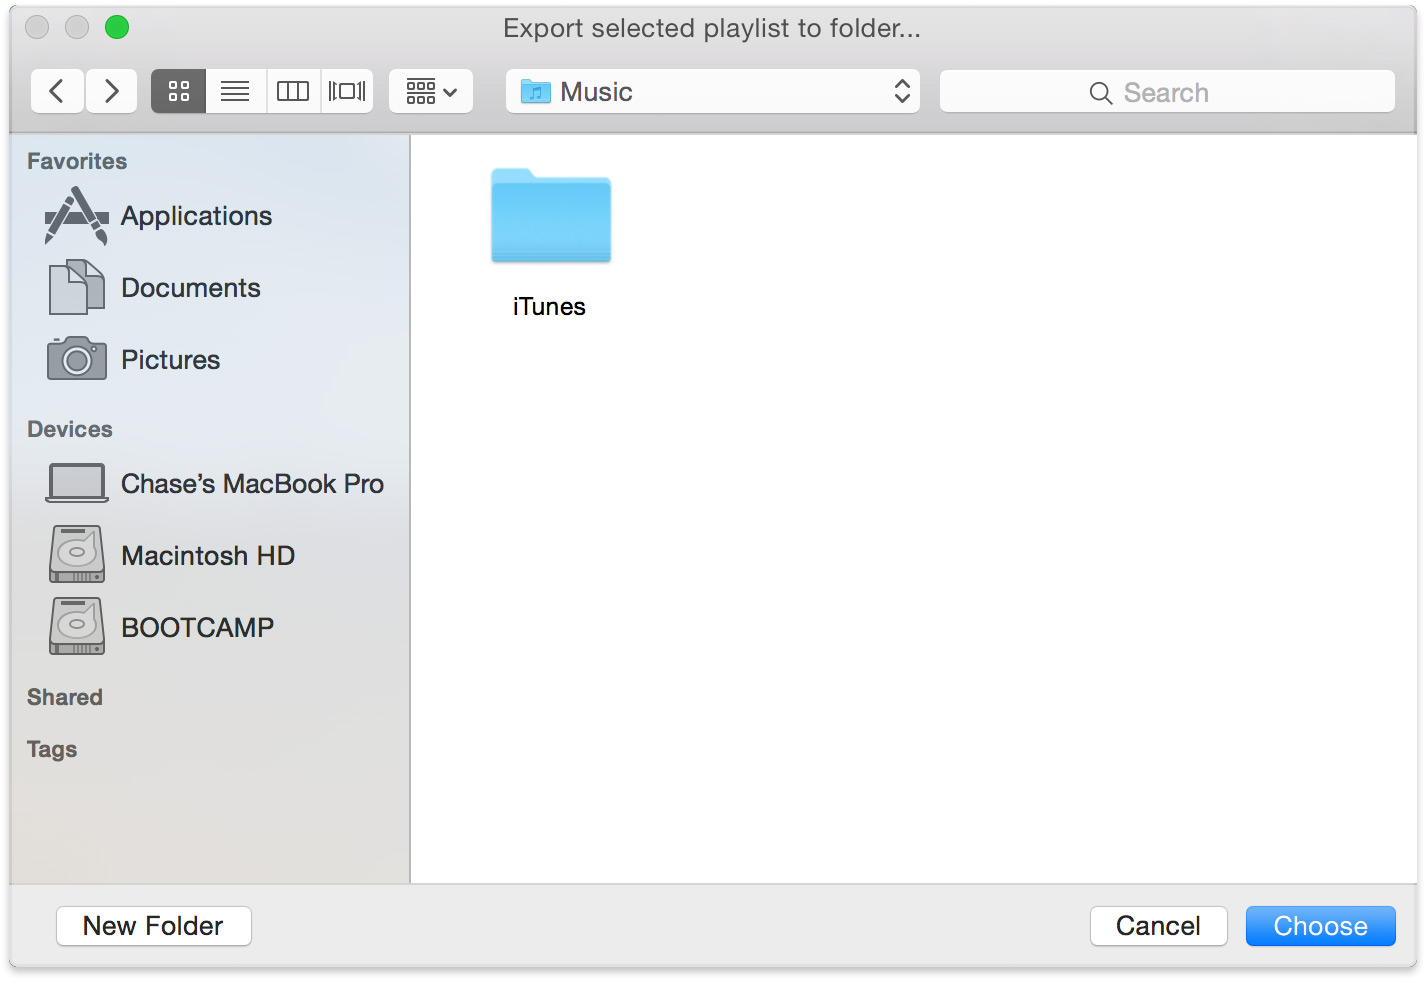Click the New Folder button
This screenshot has width=1427, height=982.
(154, 926)
